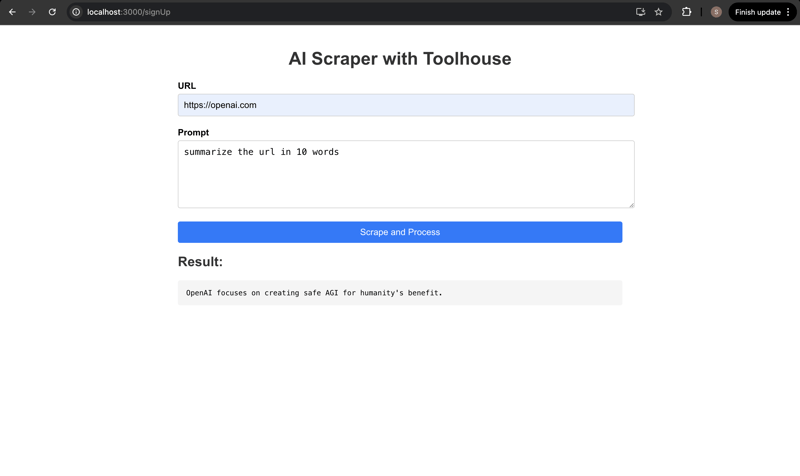Click the Finish update button
Screen dimensions: 800x476
[x=758, y=12]
